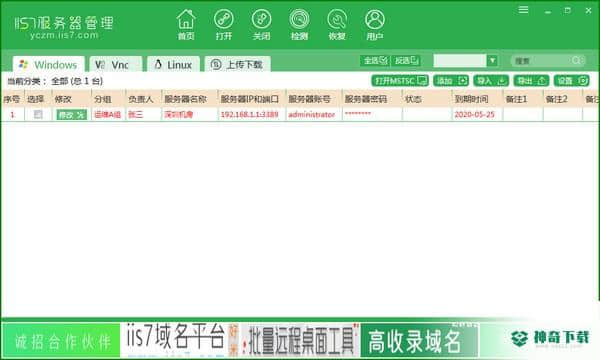The height and width of the screenshot is (360, 600).
Task: Click the 诚招合作伙伴 banner
Action: coord(61,340)
